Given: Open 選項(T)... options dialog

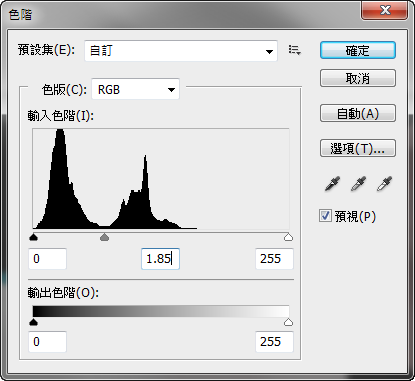Looking at the screenshot, I should point(358,148).
